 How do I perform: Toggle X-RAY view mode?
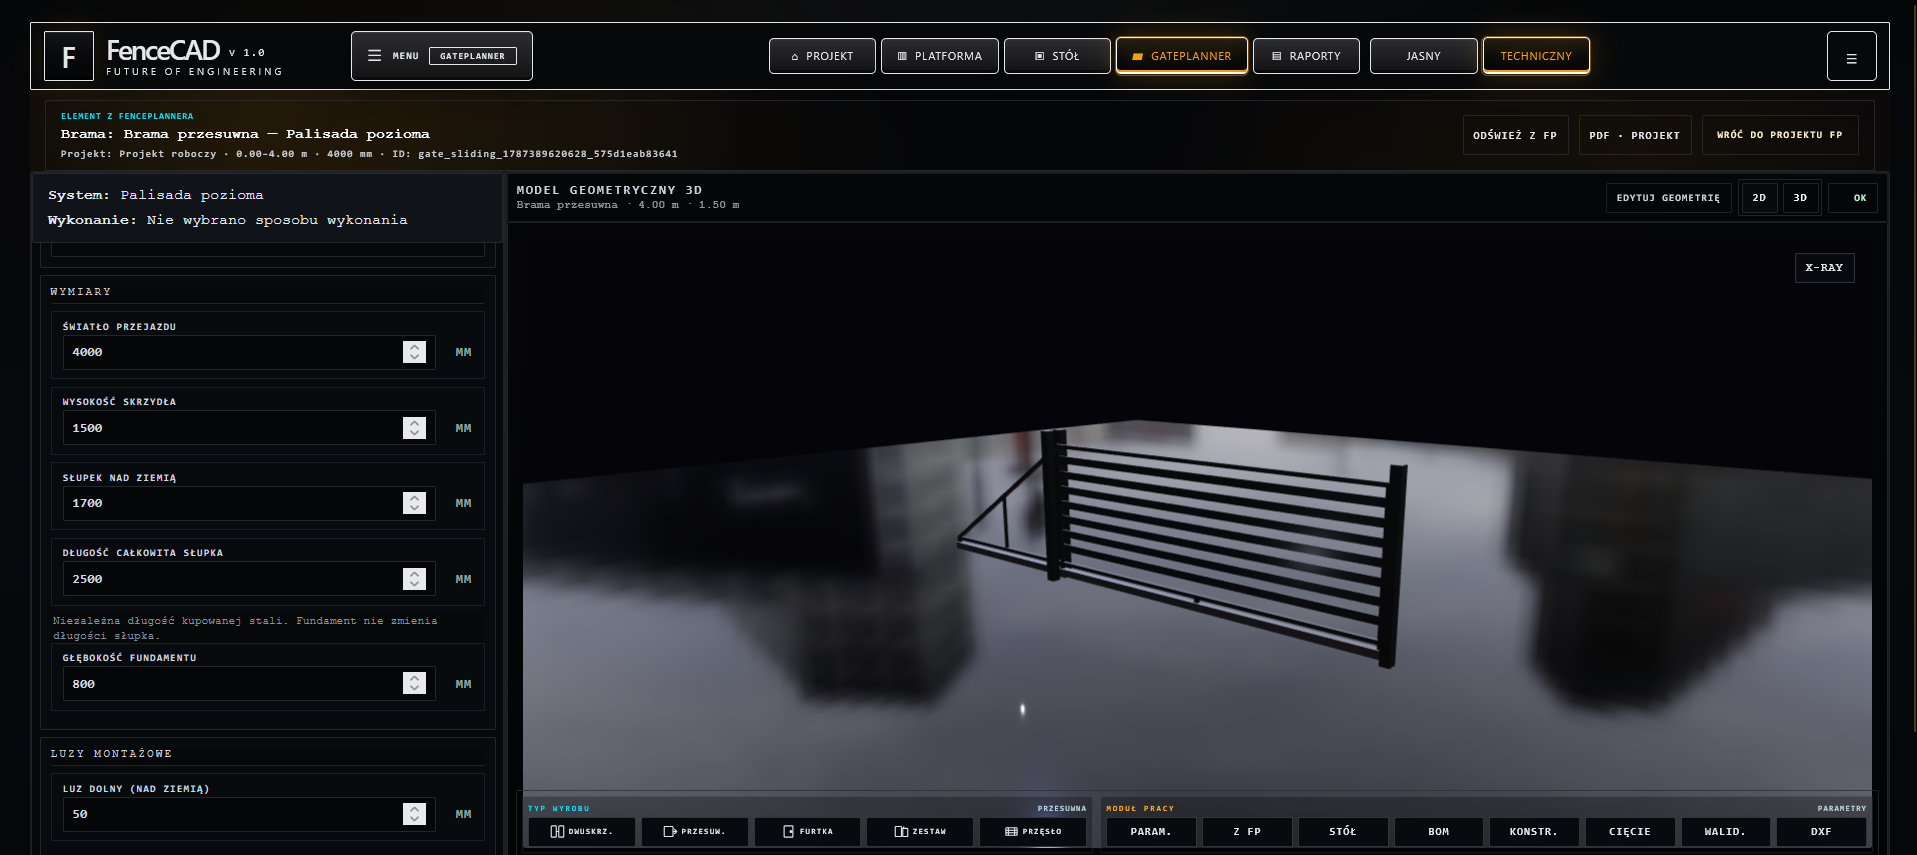click(x=1824, y=268)
